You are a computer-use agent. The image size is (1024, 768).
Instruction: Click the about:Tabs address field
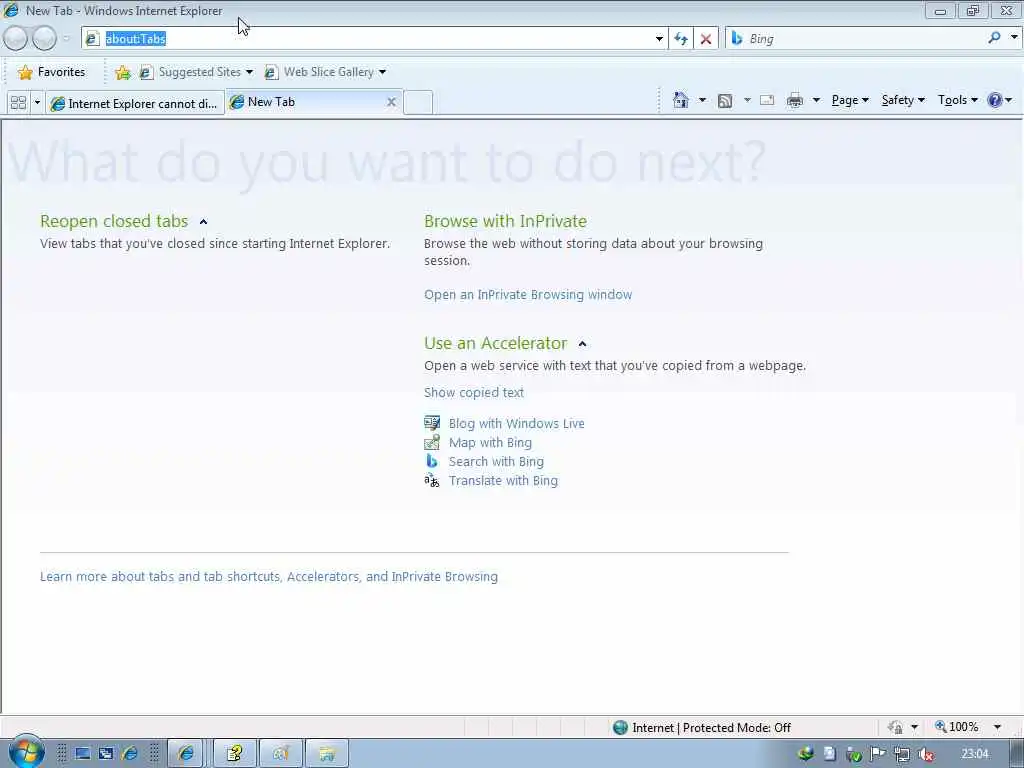click(x=372, y=39)
